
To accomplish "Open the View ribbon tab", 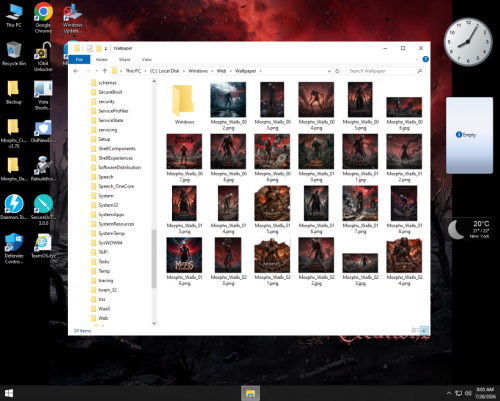I will [x=146, y=59].
